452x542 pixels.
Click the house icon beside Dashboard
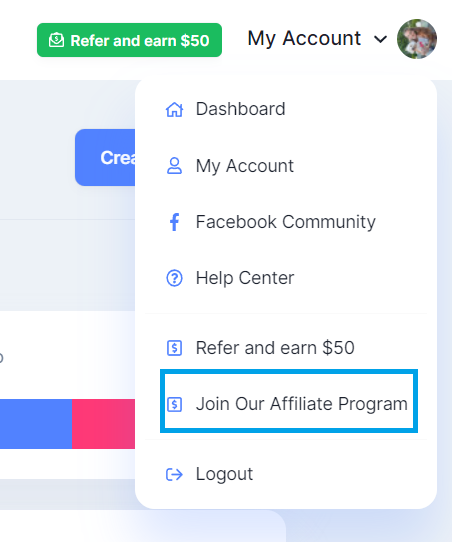(174, 110)
